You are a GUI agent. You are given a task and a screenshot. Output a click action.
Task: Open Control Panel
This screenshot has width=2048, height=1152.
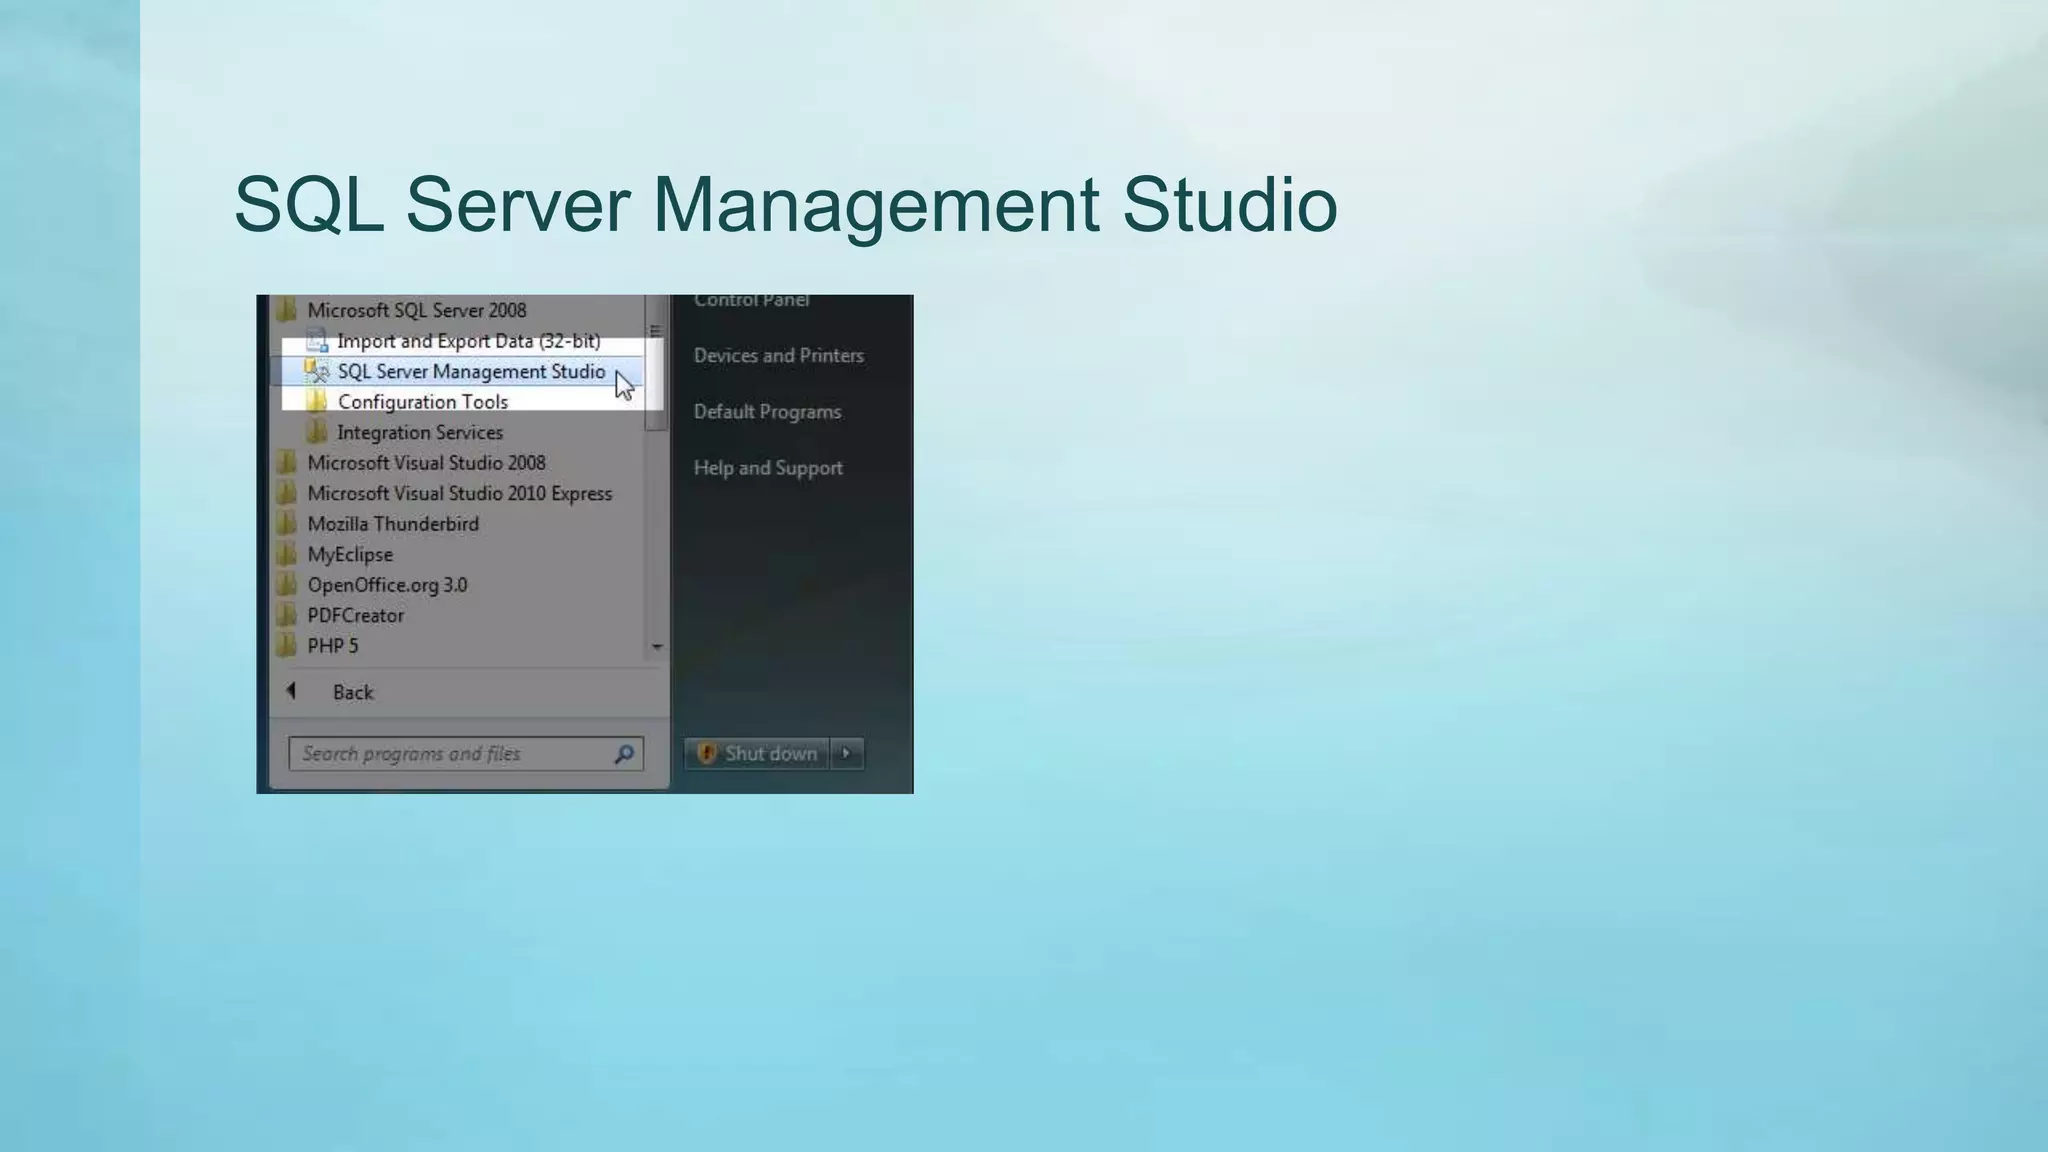pos(752,300)
